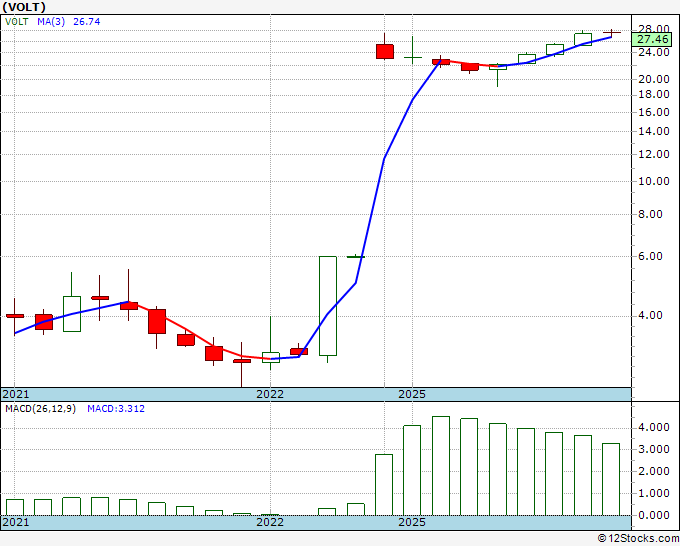Click the 2021 label on price chart timeline
The width and height of the screenshot is (680, 546).
click(x=16, y=394)
